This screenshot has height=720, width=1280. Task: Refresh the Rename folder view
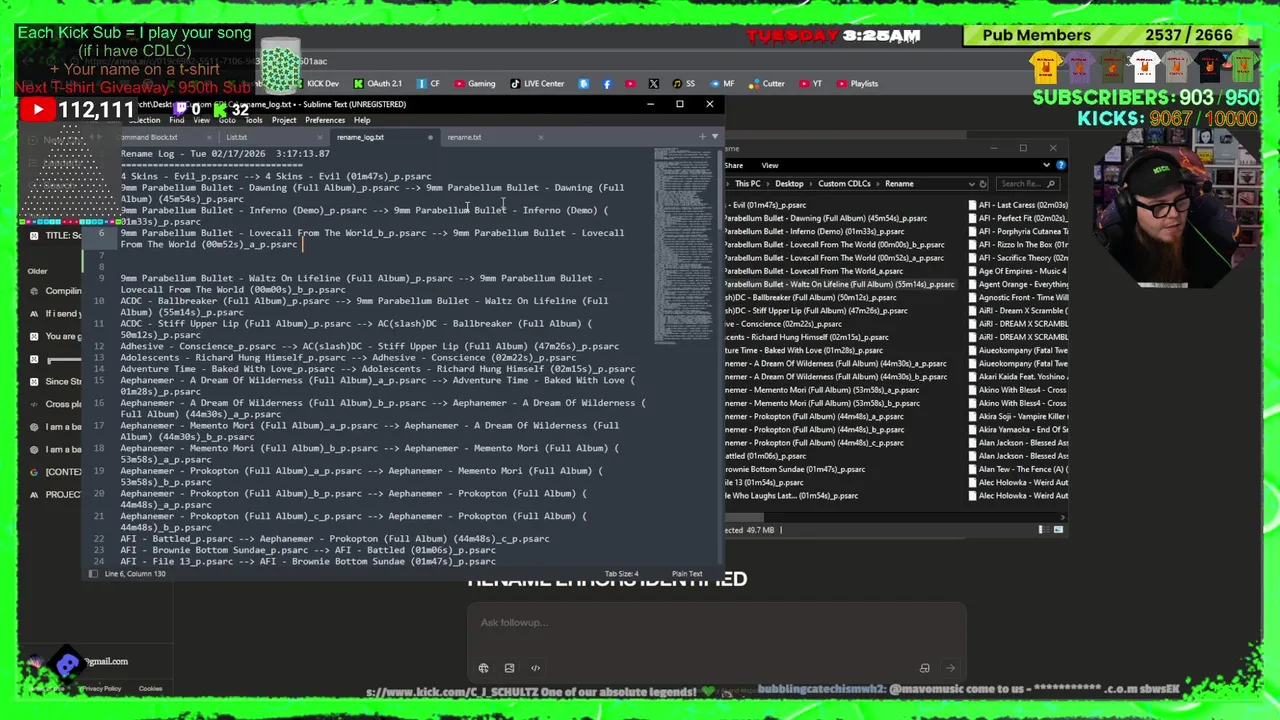(983, 184)
